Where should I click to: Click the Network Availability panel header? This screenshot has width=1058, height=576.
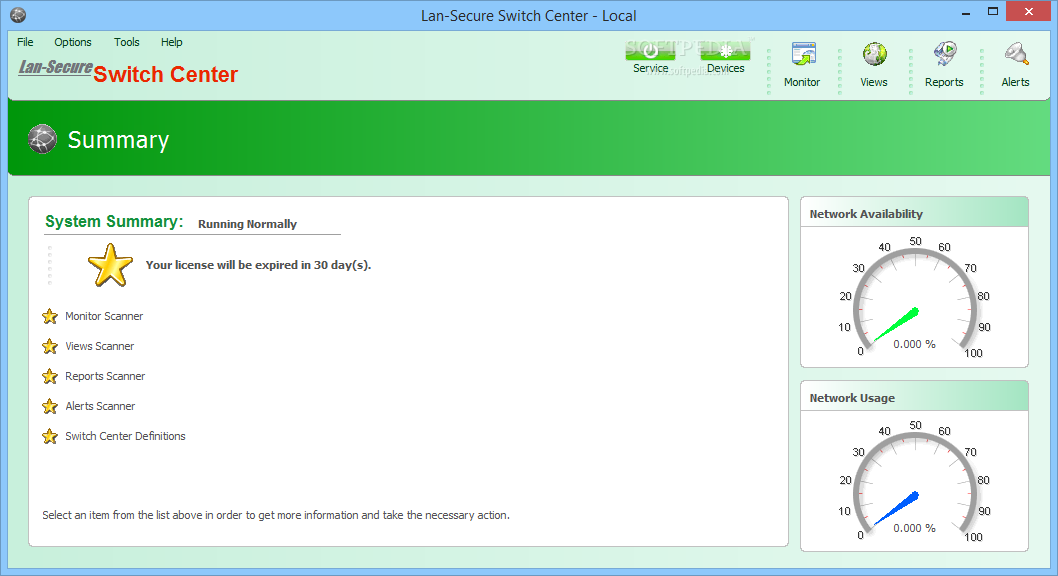[x=914, y=213]
